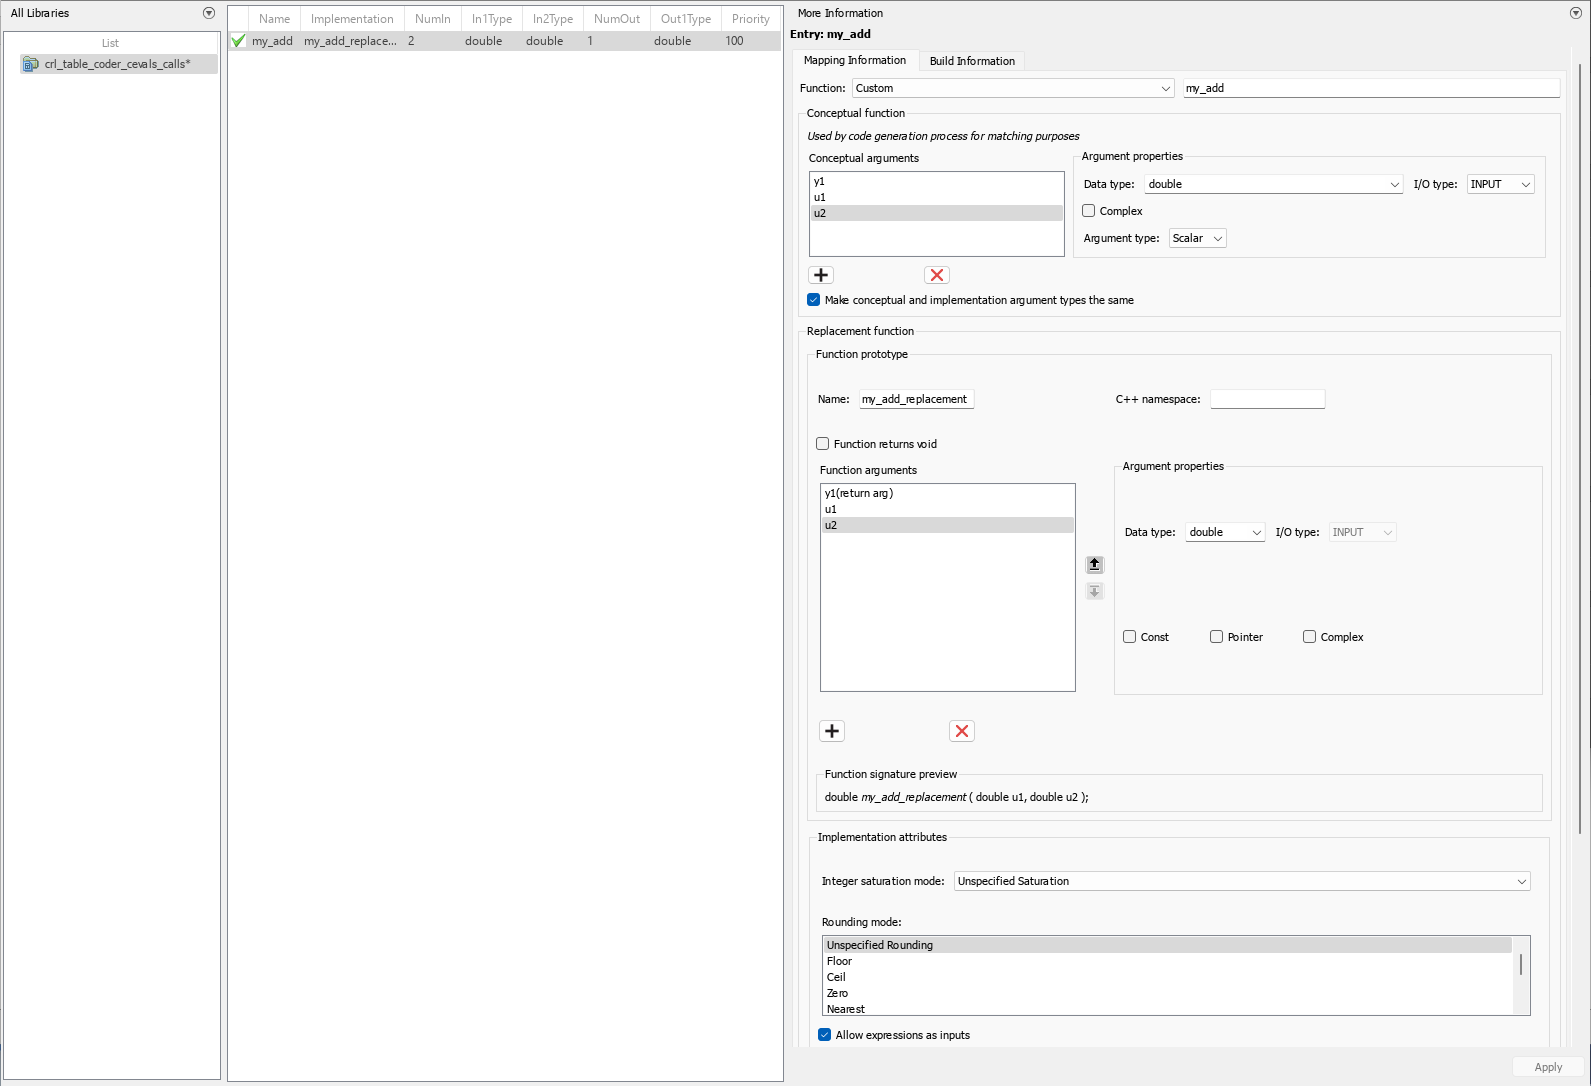This screenshot has width=1591, height=1086.
Task: Uncheck Allow expressions as inputs
Action: point(825,1035)
